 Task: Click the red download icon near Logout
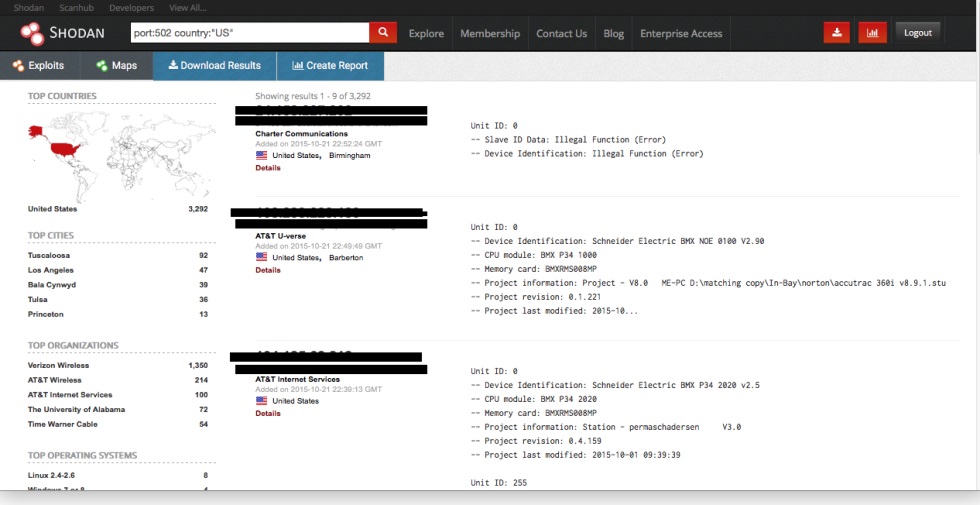coord(836,32)
